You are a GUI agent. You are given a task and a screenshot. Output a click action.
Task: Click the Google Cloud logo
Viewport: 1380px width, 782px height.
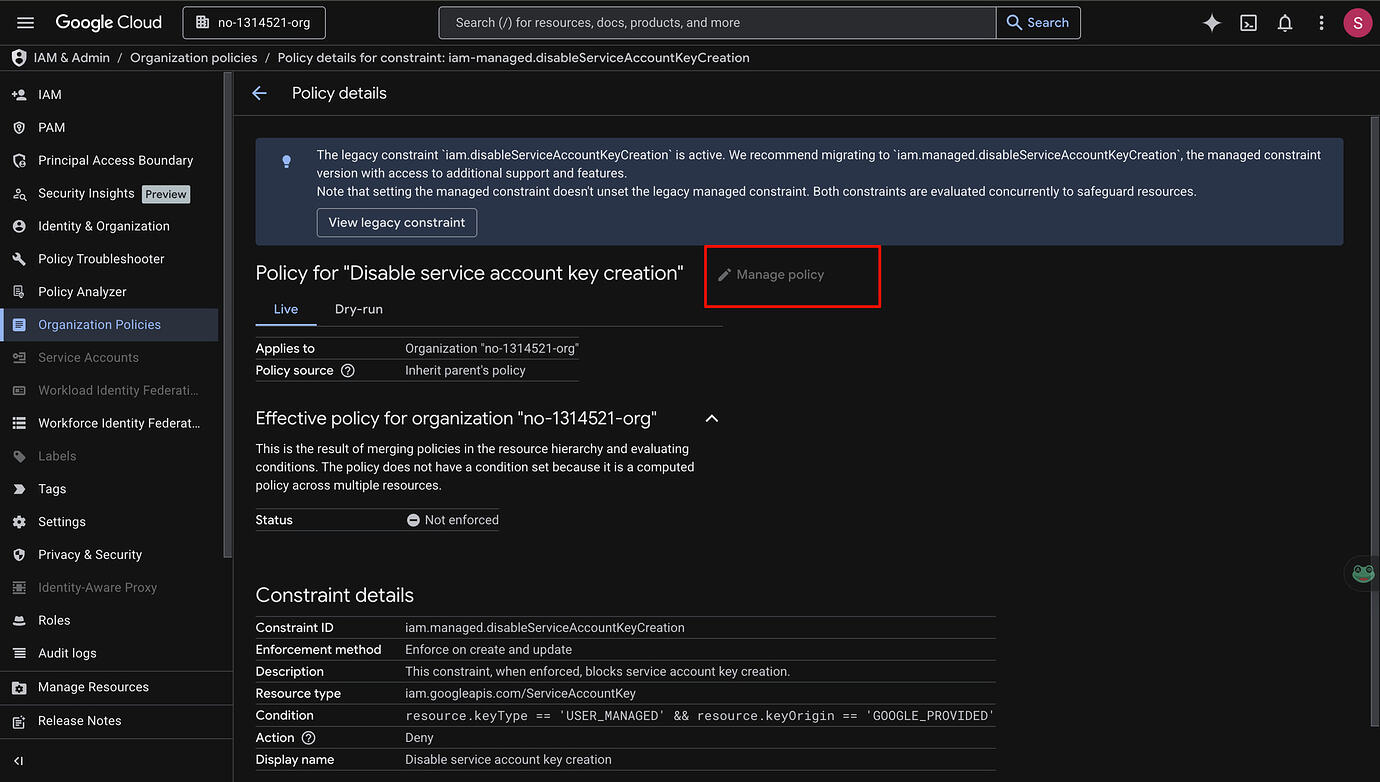point(109,22)
